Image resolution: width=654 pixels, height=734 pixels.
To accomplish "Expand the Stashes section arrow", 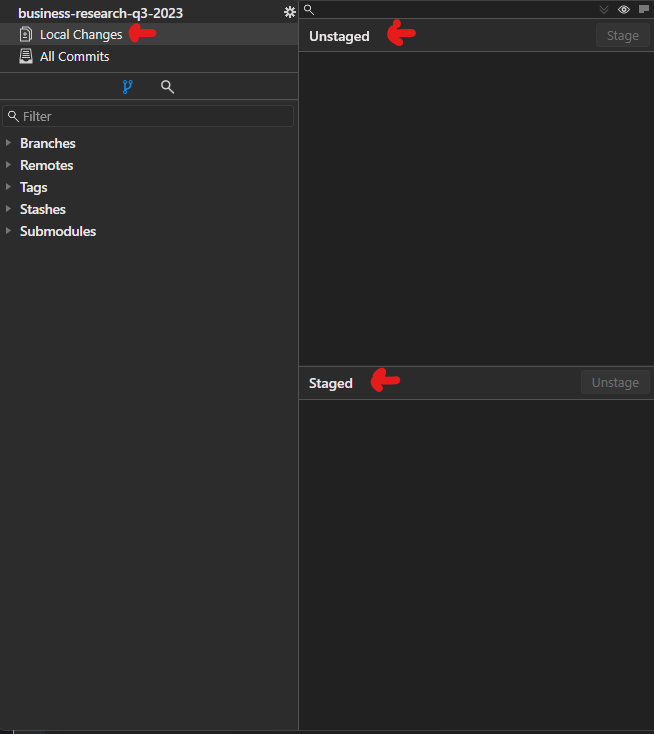I will (8, 209).
